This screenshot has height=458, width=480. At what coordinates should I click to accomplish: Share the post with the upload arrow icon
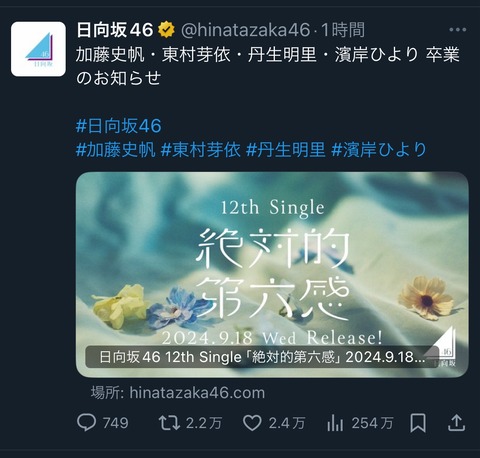tap(456, 423)
